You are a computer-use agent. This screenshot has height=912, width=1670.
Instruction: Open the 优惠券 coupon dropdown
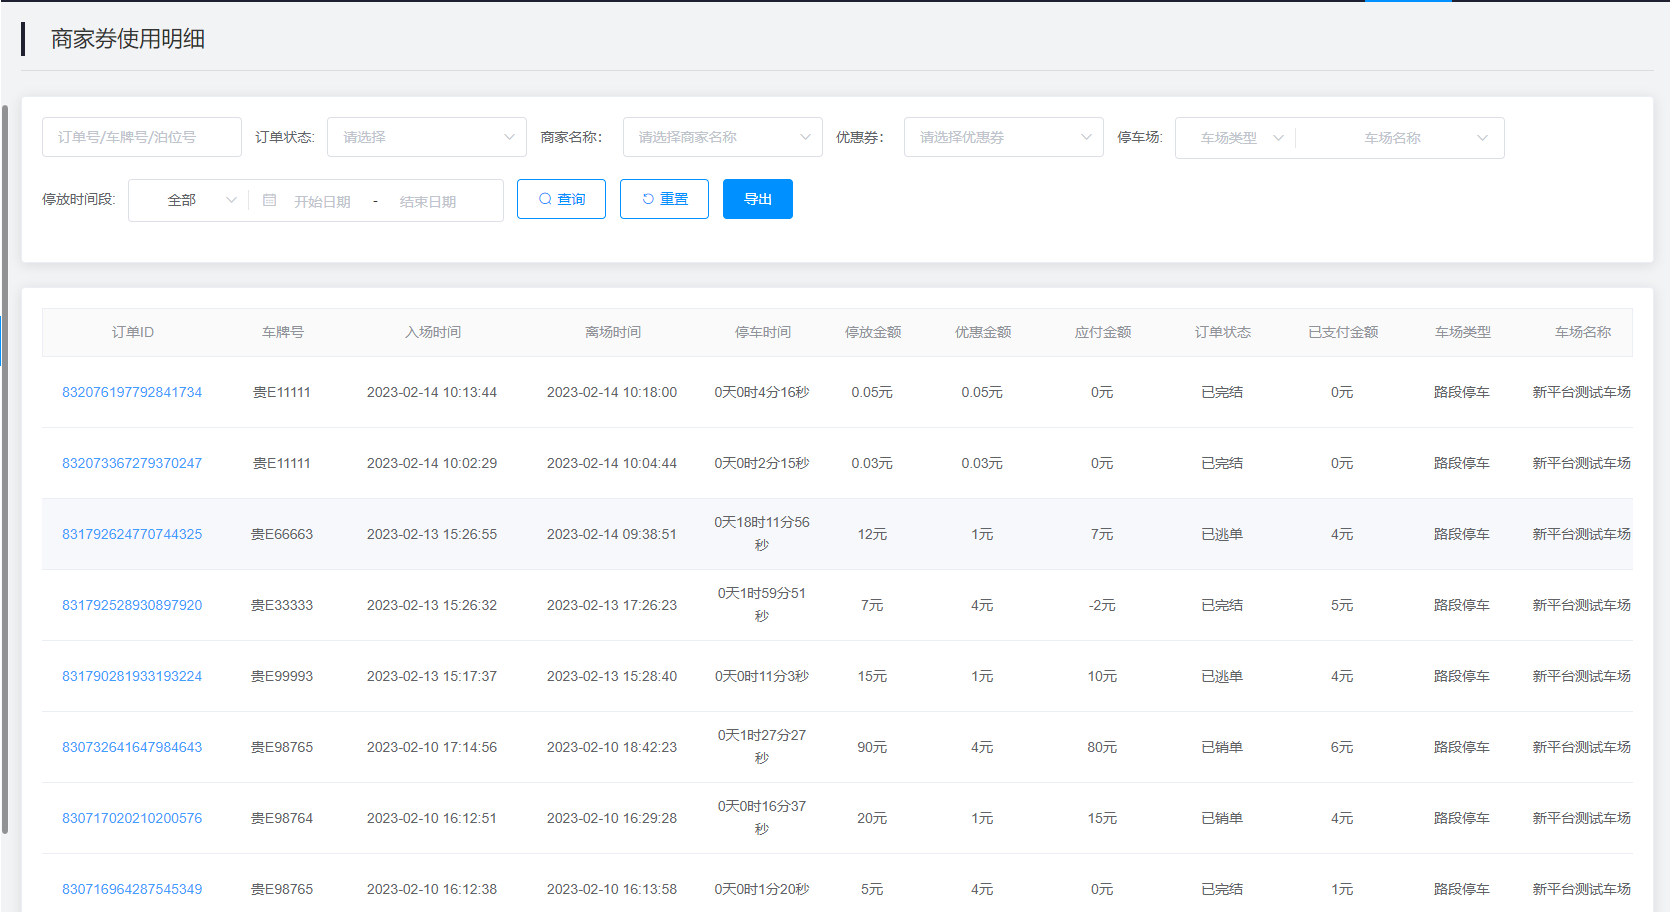1003,137
